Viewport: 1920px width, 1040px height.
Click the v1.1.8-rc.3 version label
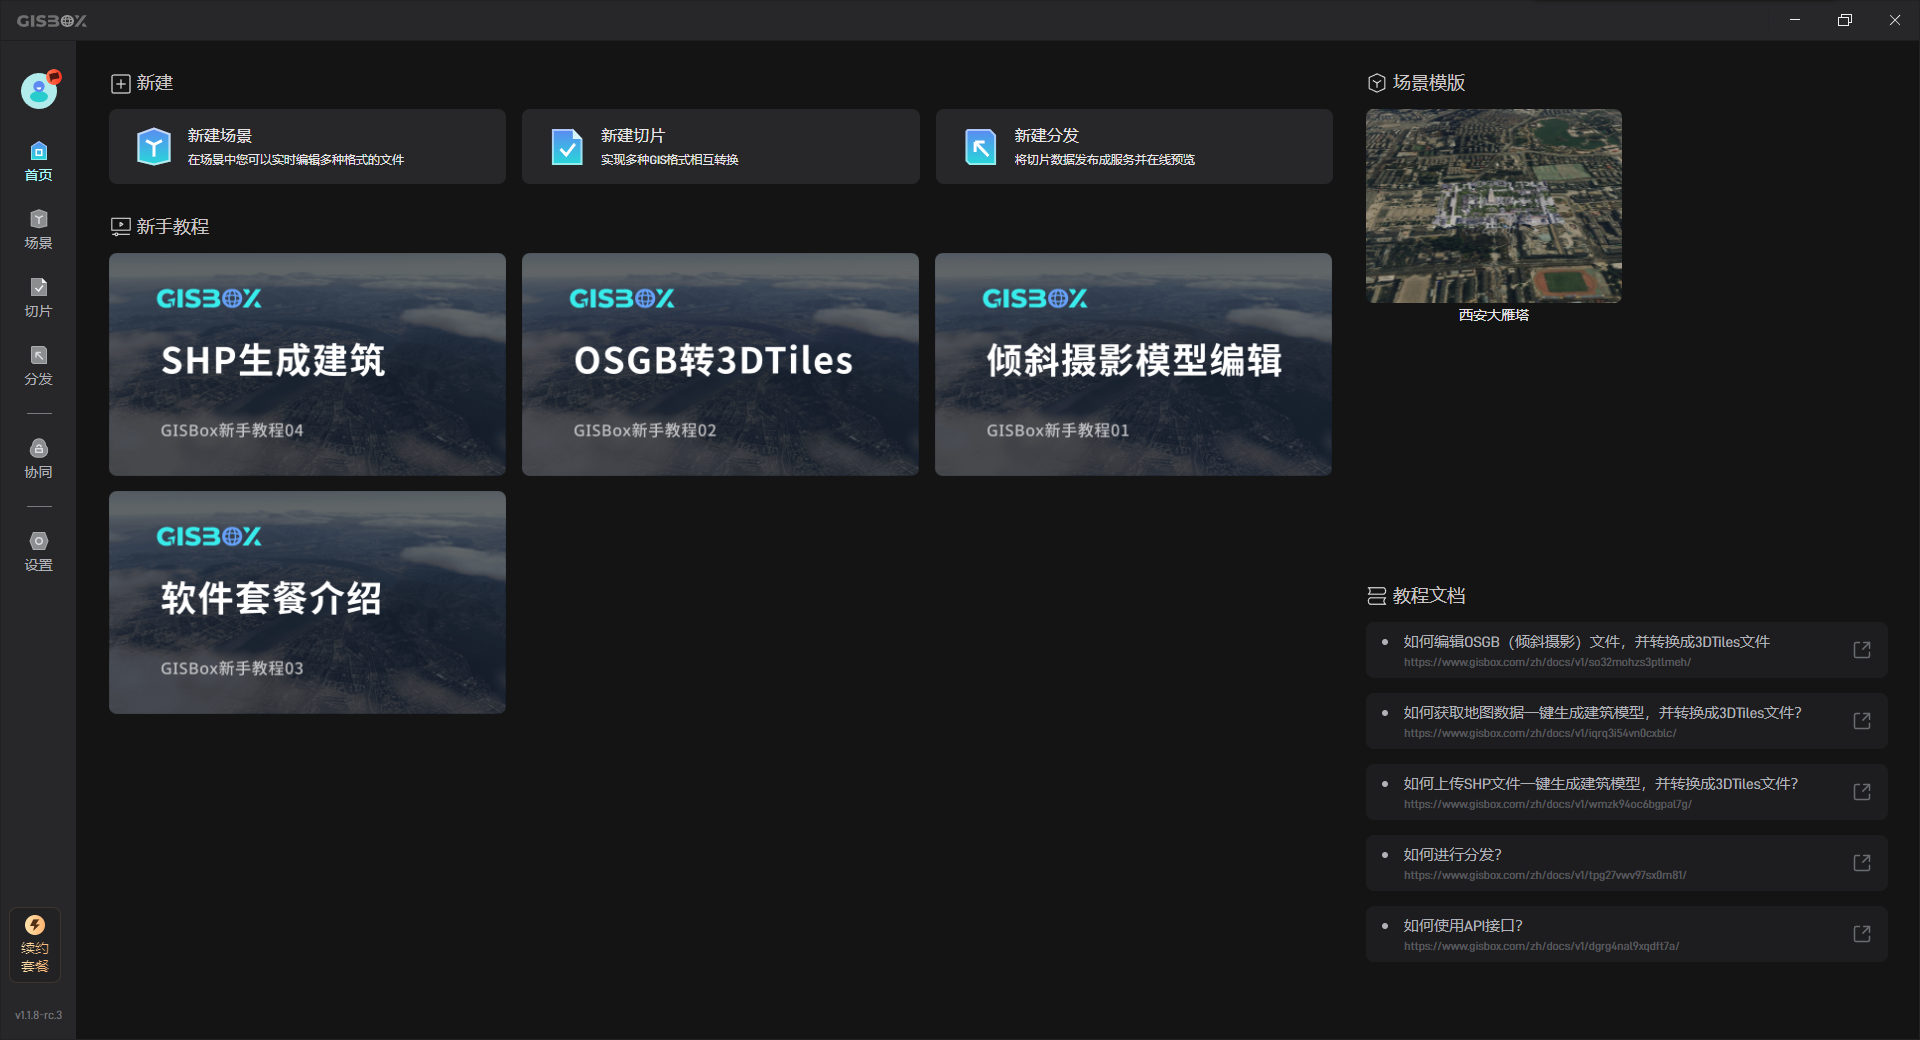click(x=38, y=1015)
